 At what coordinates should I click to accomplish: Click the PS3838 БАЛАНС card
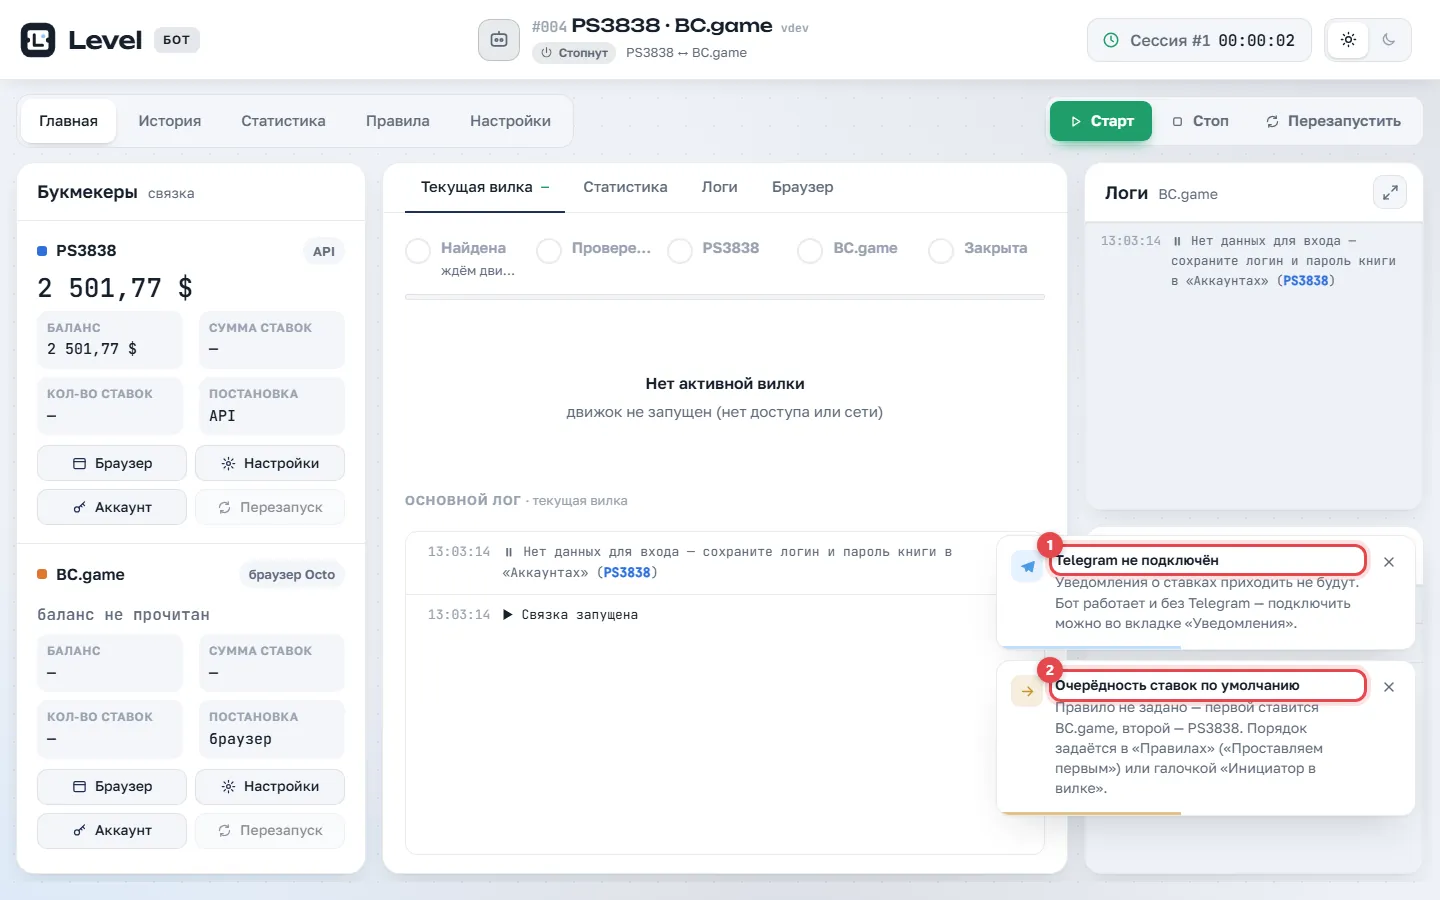(110, 340)
